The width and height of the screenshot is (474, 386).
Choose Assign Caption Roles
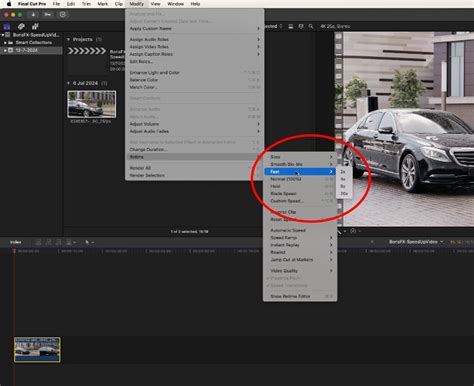point(194,54)
